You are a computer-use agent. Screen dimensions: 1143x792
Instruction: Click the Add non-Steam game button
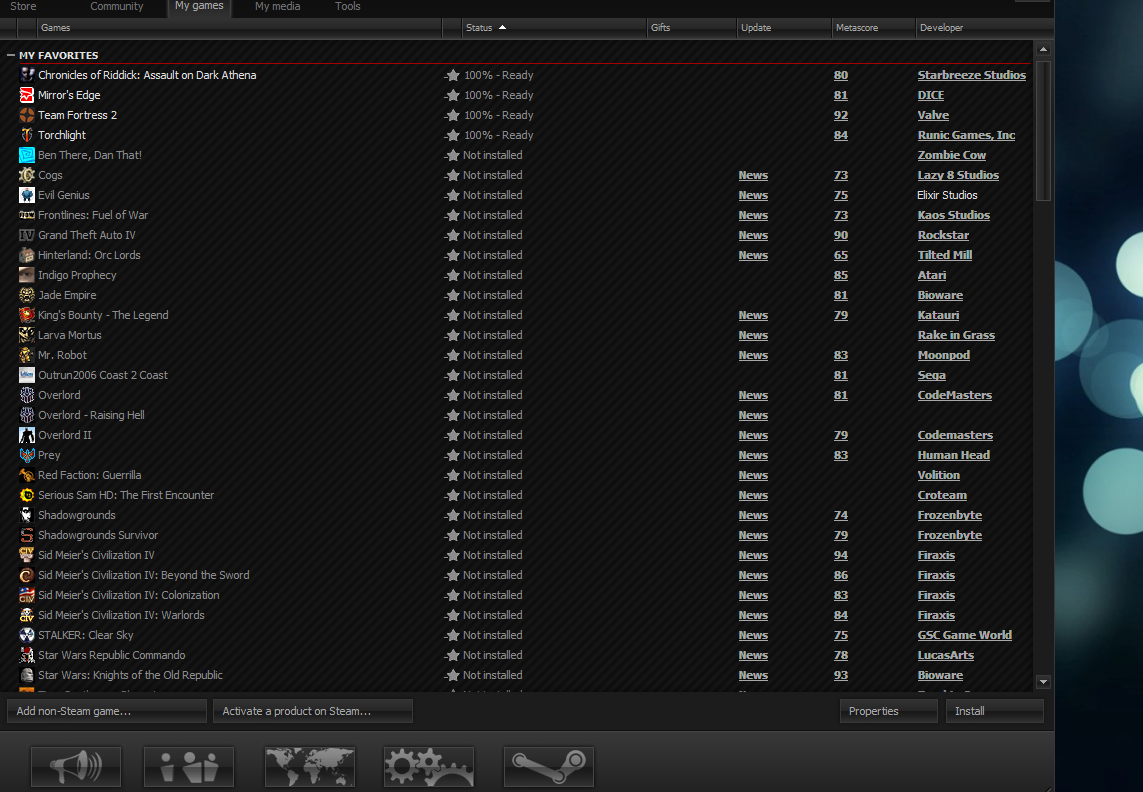[x=106, y=711]
